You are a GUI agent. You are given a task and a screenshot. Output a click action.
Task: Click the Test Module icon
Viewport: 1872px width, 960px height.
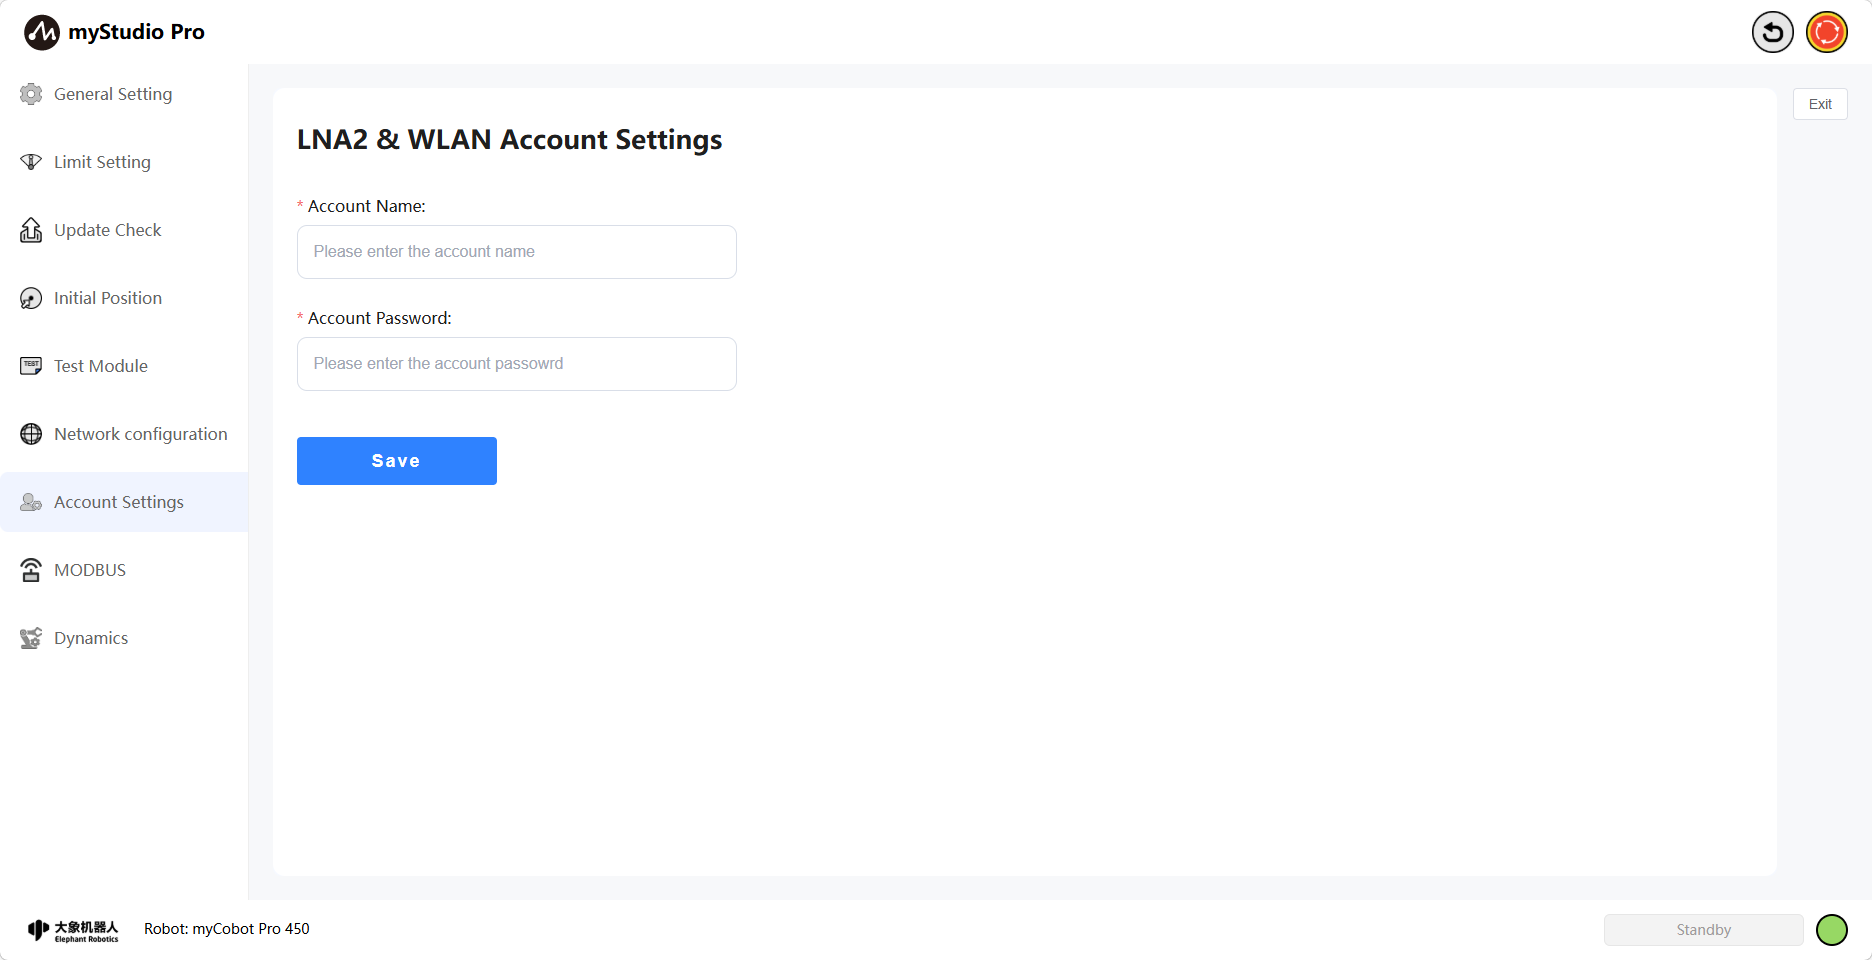click(31, 366)
